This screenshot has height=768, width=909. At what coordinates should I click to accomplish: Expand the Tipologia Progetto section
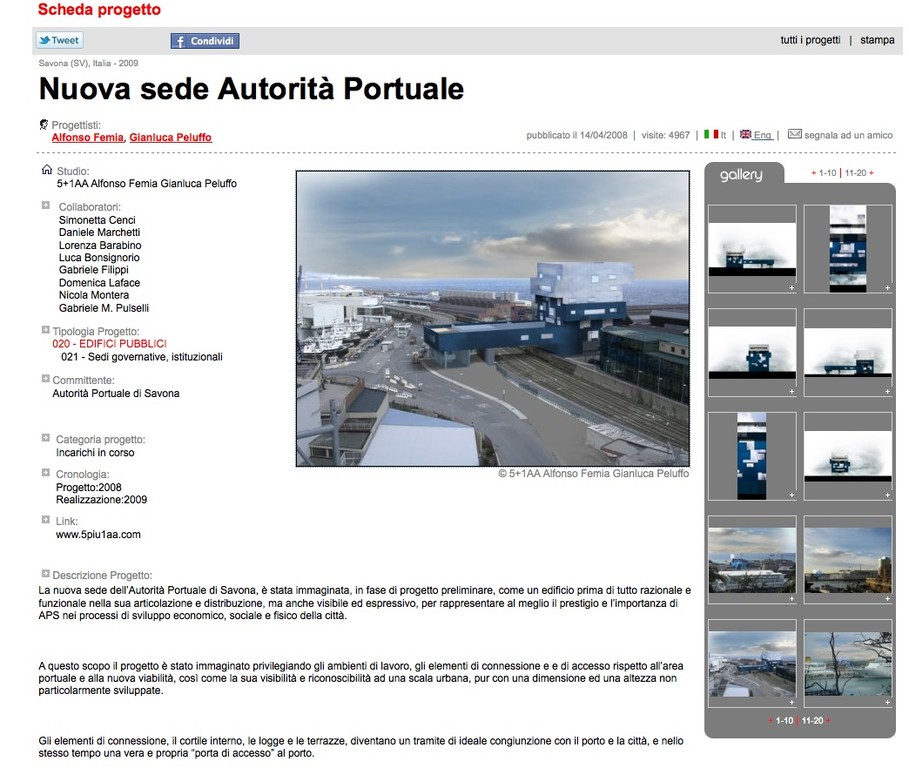point(46,330)
